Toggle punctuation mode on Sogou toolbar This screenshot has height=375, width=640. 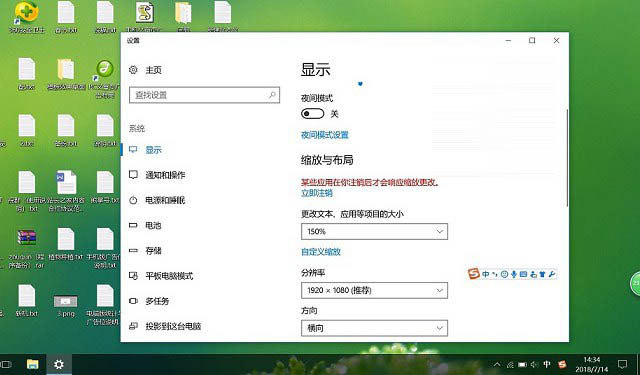pyautogui.click(x=495, y=274)
